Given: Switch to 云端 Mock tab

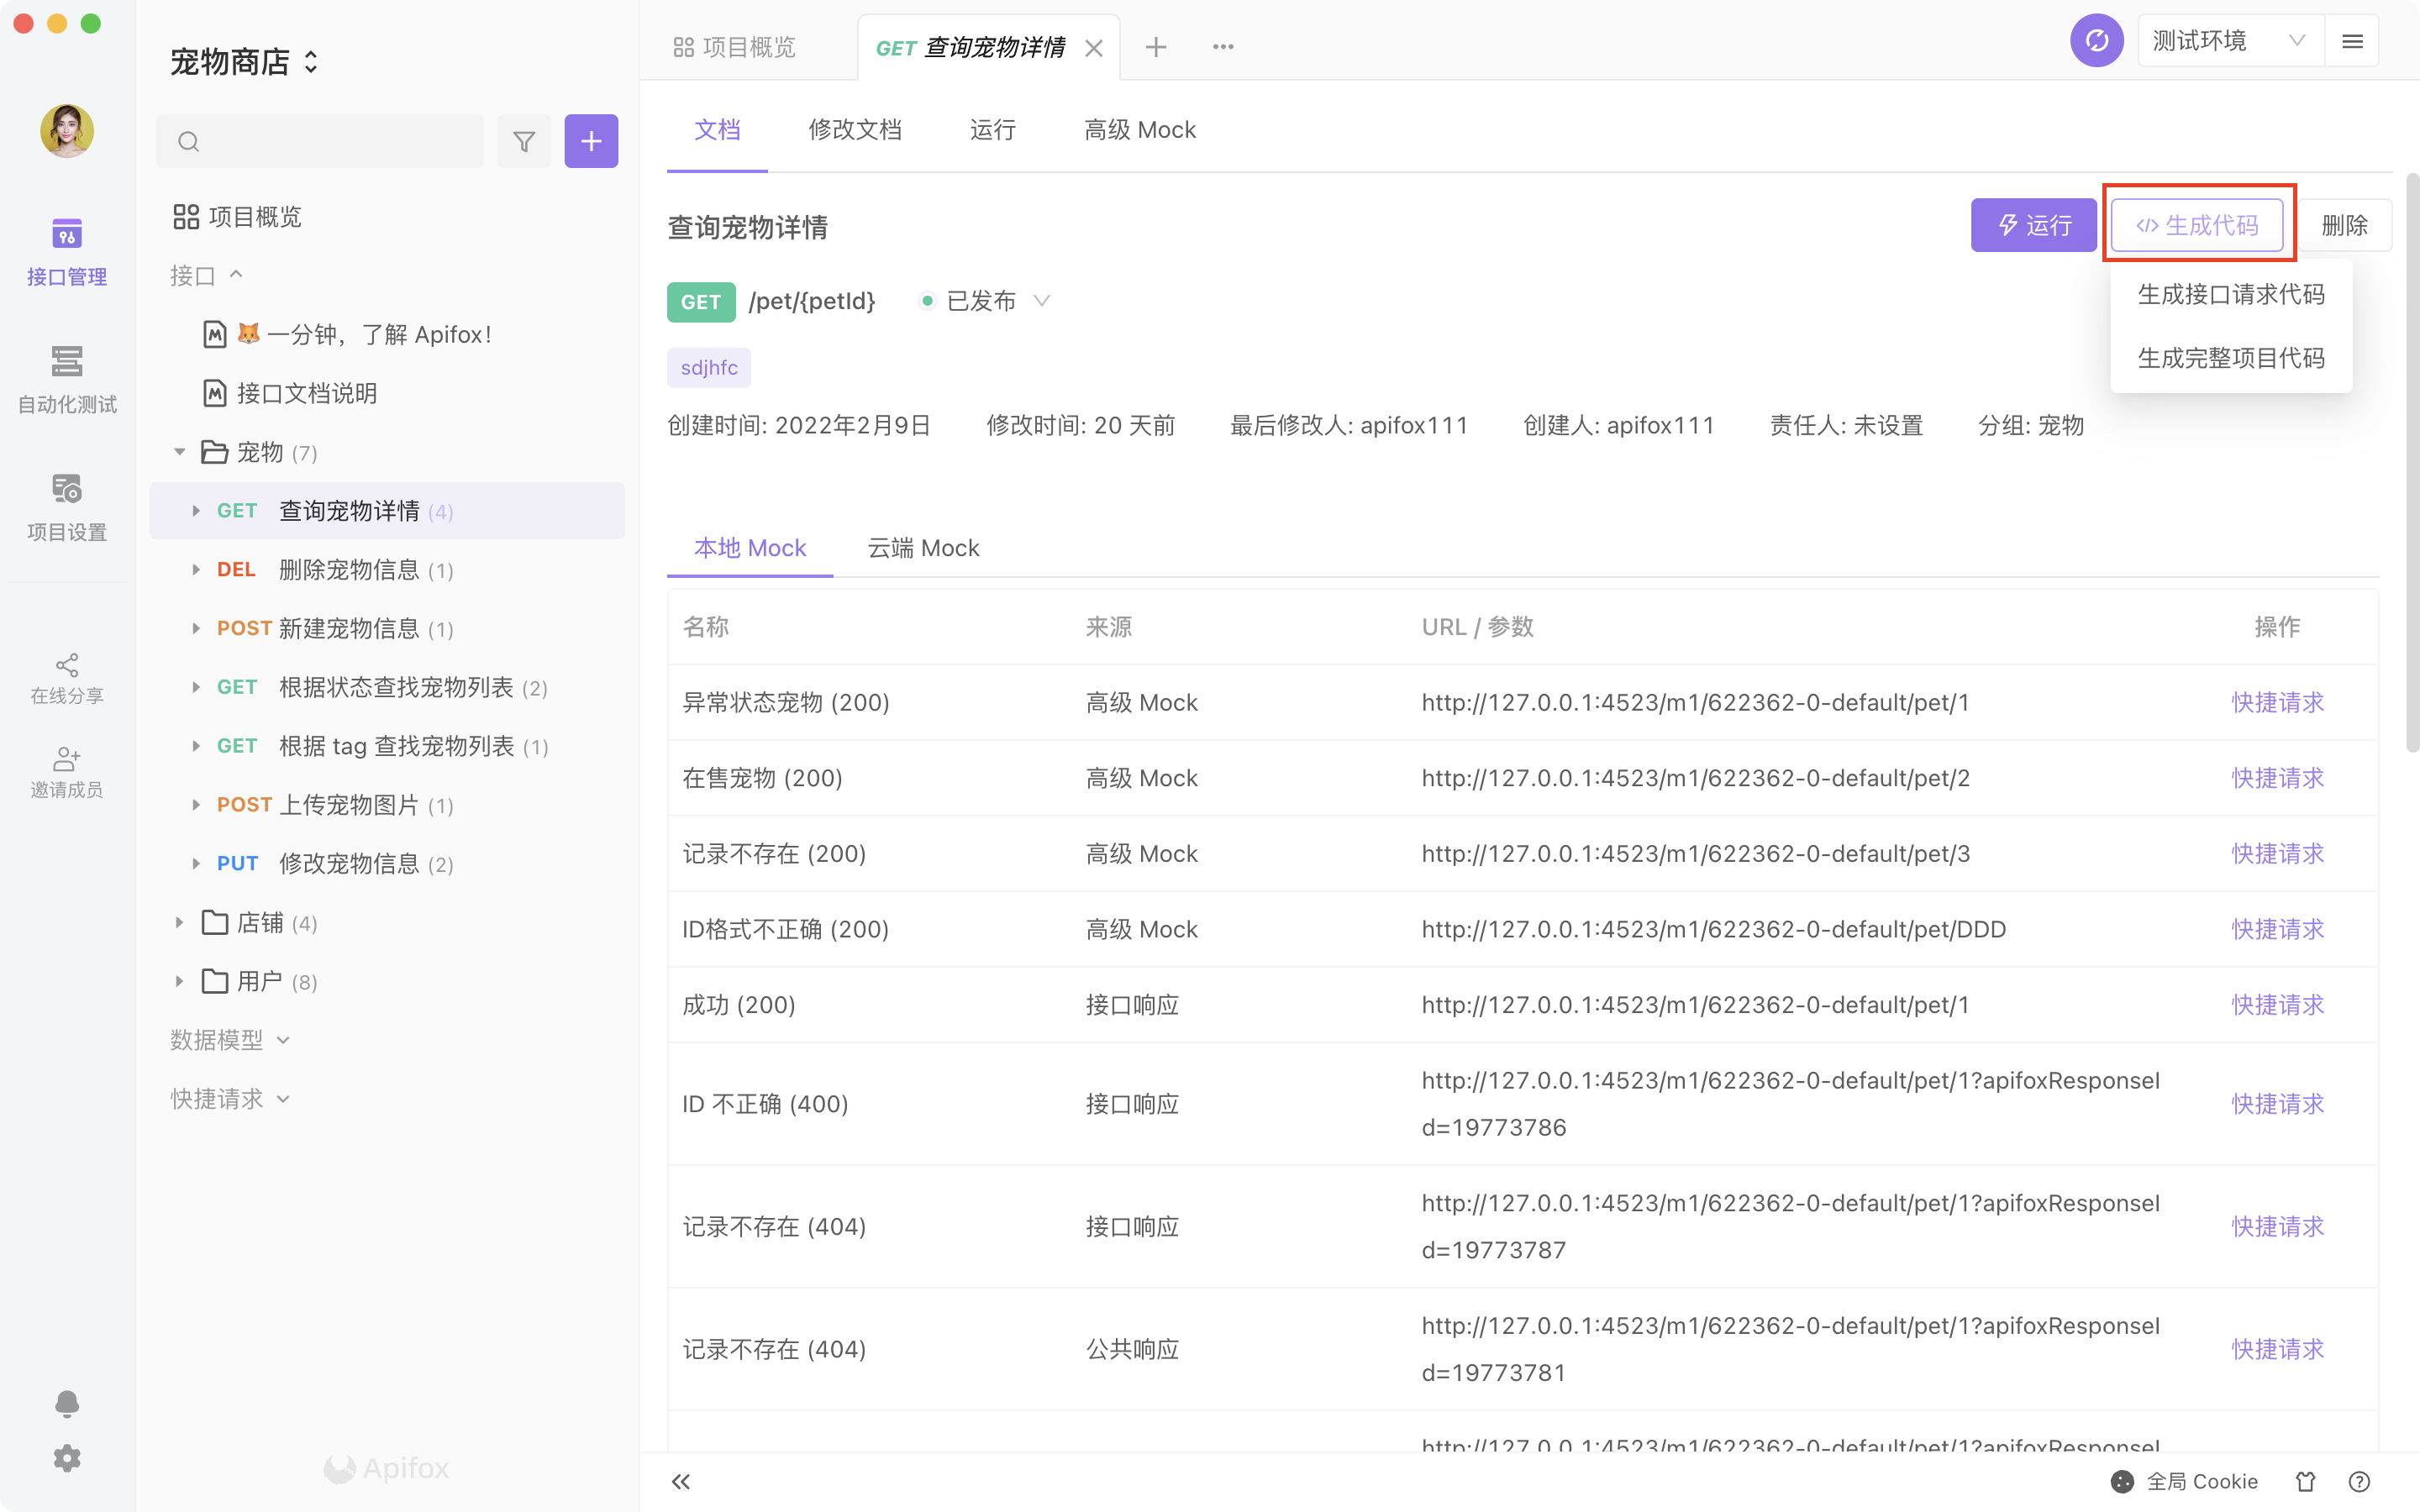Looking at the screenshot, I should click(x=923, y=548).
